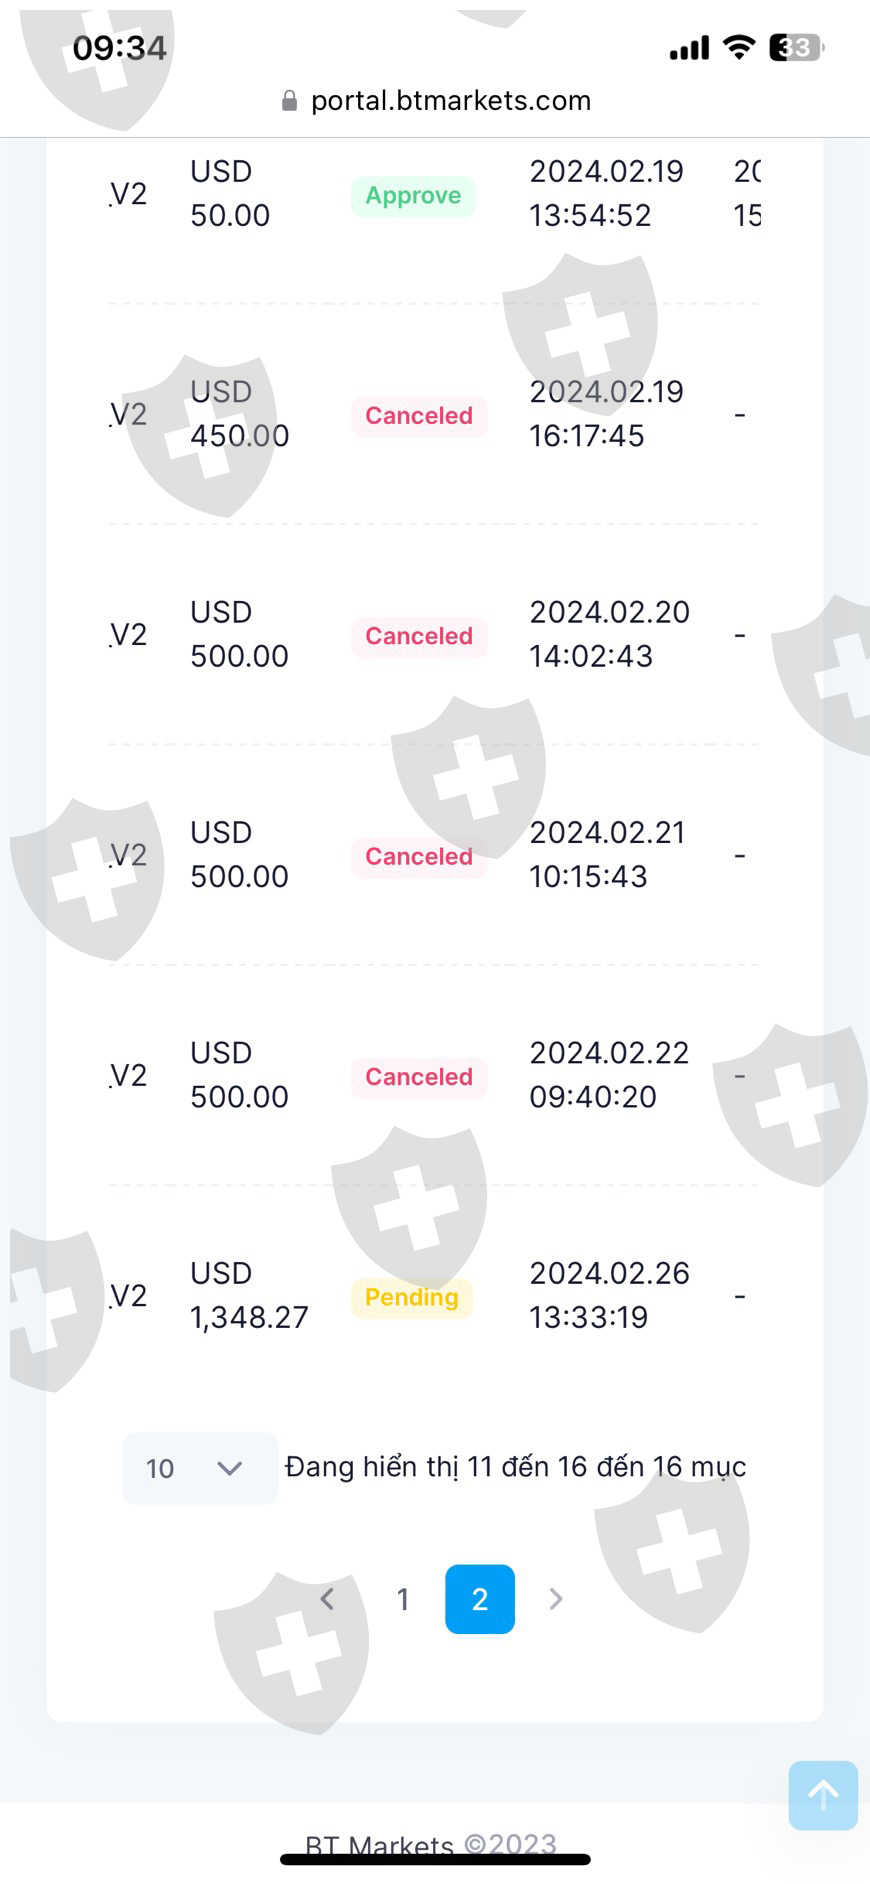Click Canceled badge dated 2024.02.22
This screenshot has height=1884, width=870.
(x=419, y=1077)
